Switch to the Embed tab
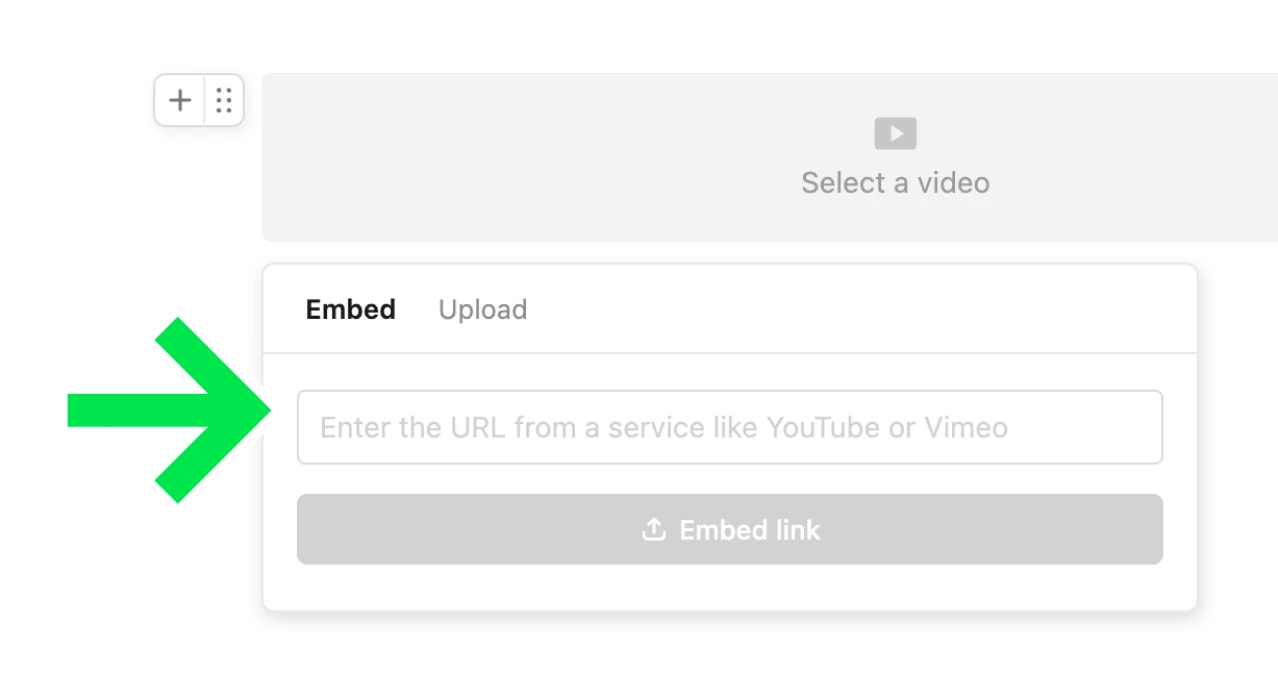The height and width of the screenshot is (696, 1278). (x=350, y=310)
